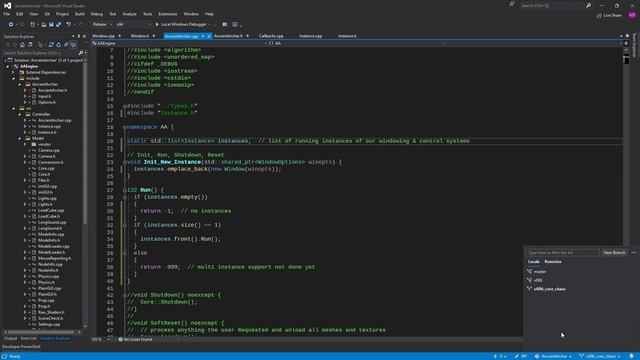Viewport: 640px width, 360px height.
Task: Expand the vendor folder
Action: (x=25, y=144)
